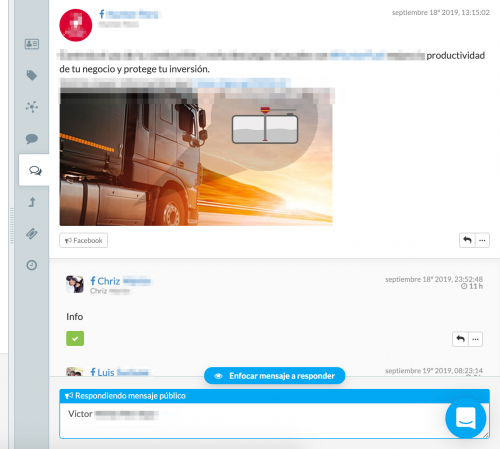Select the conversations double-bubble tab

(34, 170)
